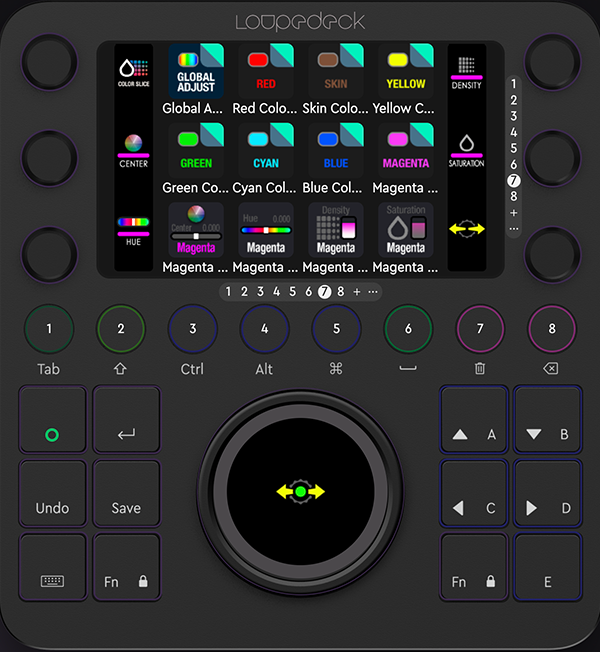Open bottom pager more options ellipsis
Viewport: 600px width, 652px height.
[373, 292]
